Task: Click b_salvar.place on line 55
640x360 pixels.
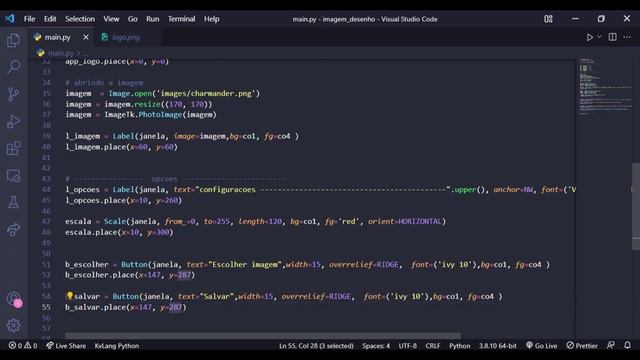Action: click(x=95, y=307)
